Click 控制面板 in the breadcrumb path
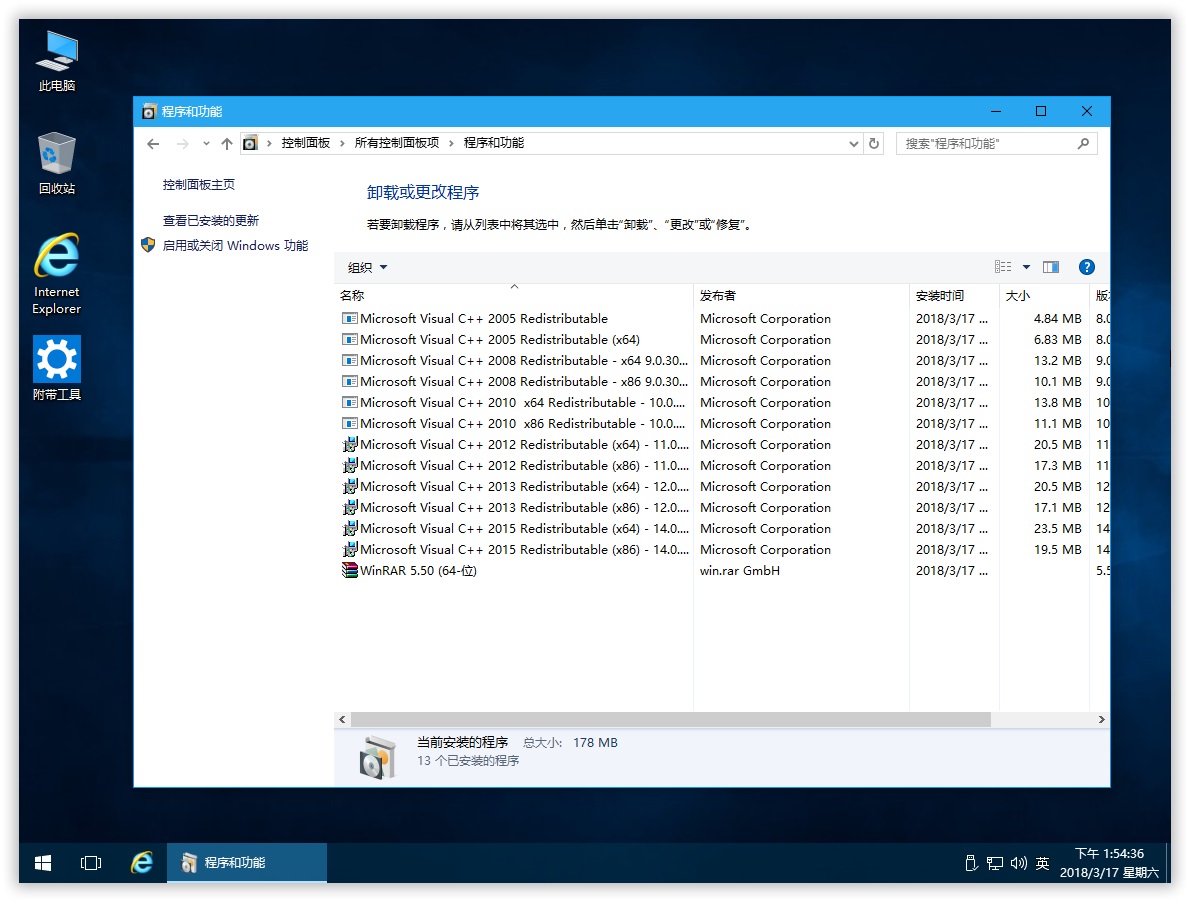 coord(306,143)
